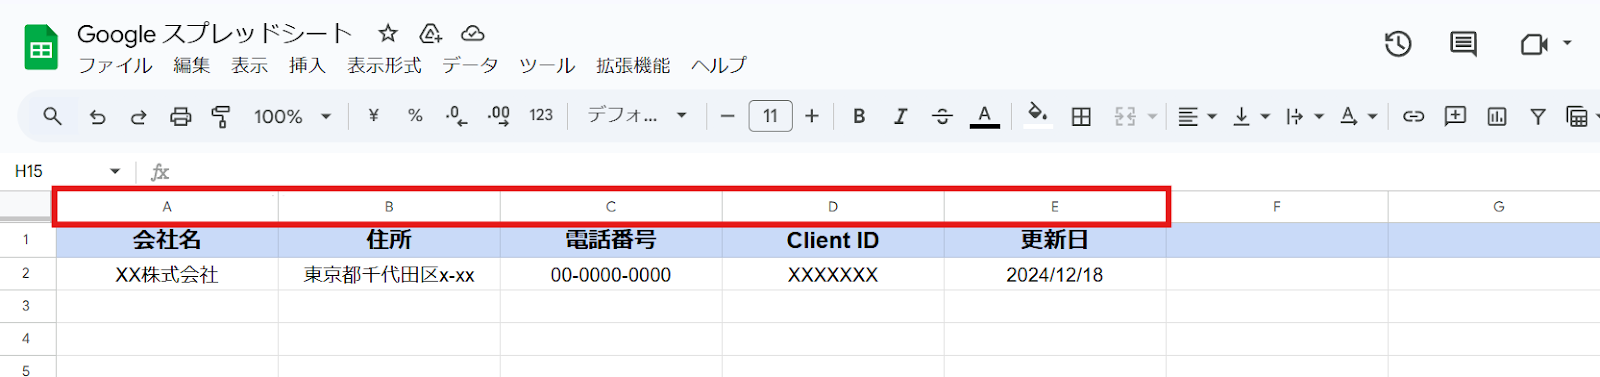This screenshot has height=377, width=1600.
Task: Check cloud save status icon
Action: point(472,34)
